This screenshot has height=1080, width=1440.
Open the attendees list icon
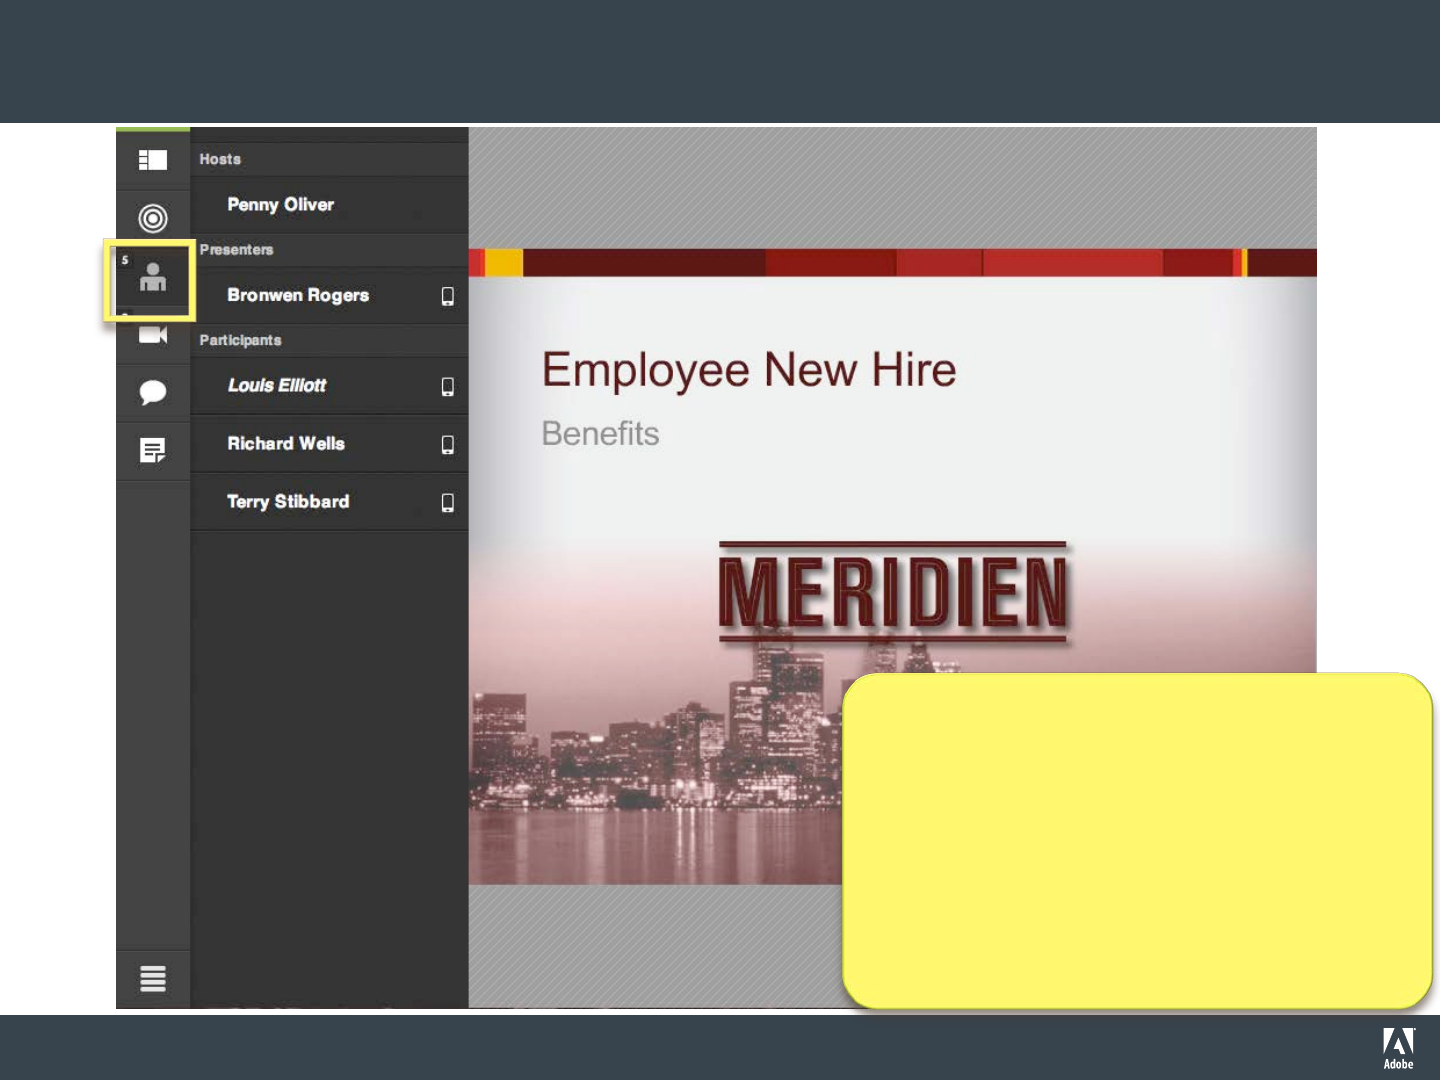pos(153,277)
